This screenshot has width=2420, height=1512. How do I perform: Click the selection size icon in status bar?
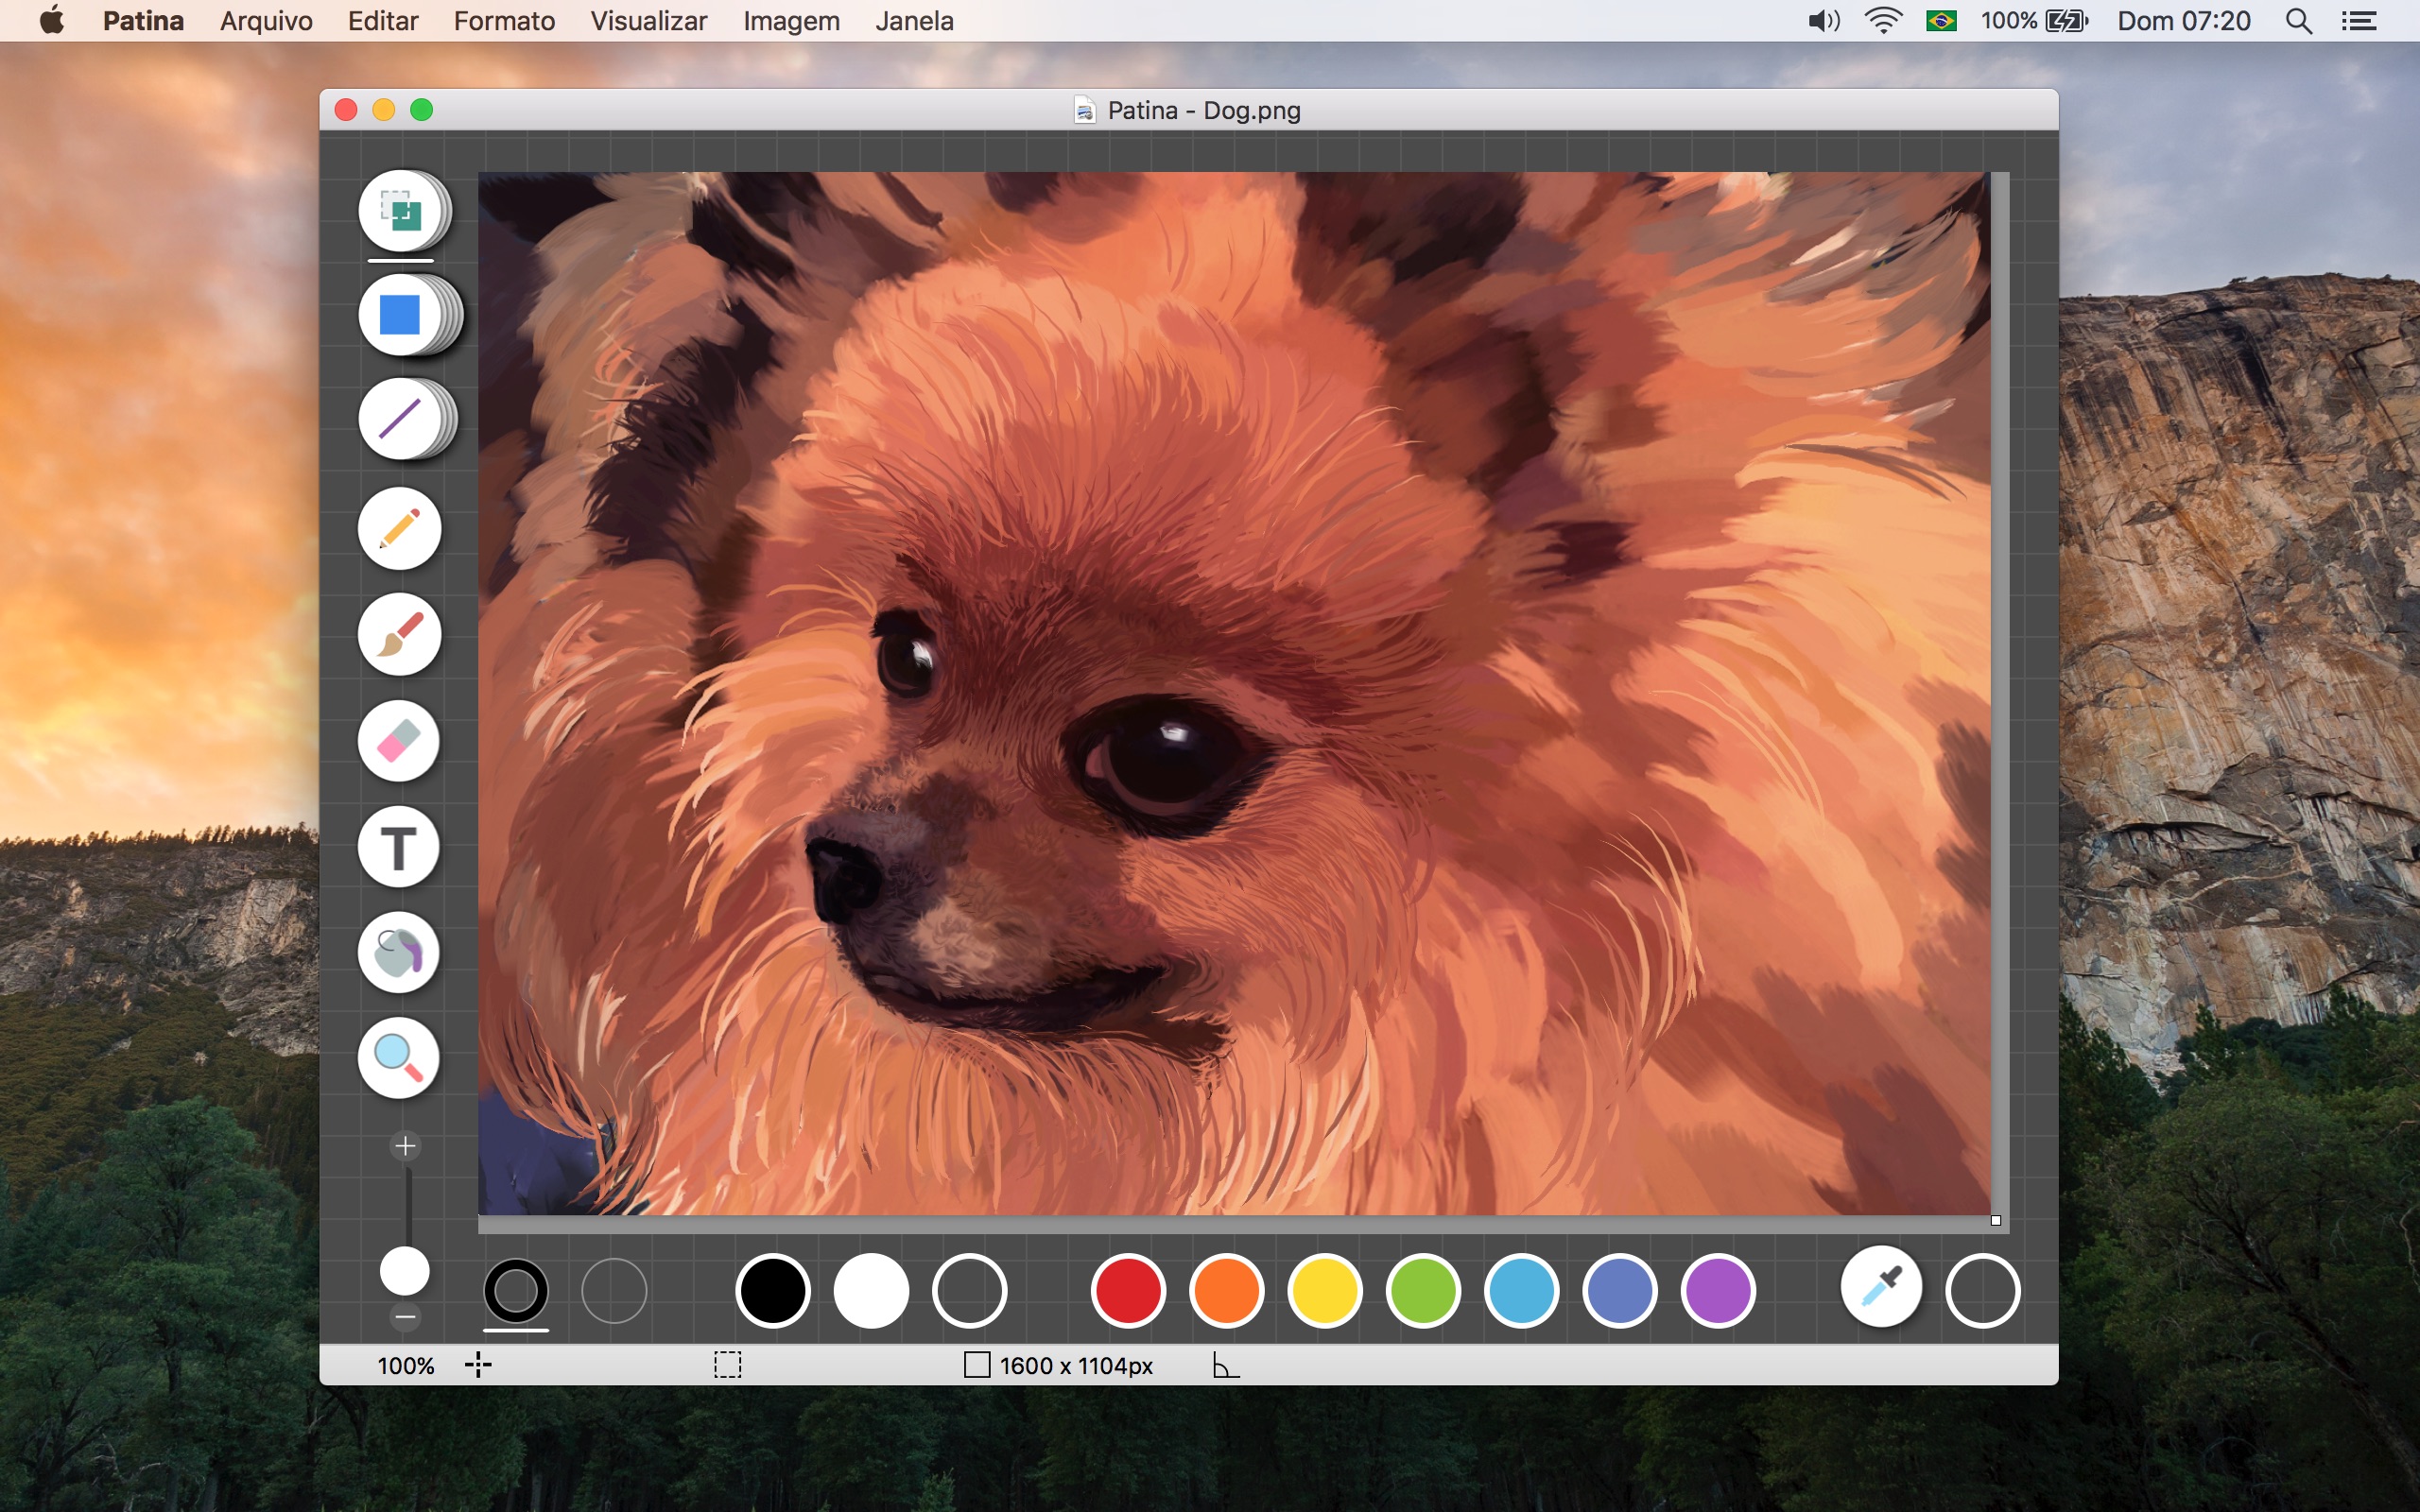click(728, 1365)
